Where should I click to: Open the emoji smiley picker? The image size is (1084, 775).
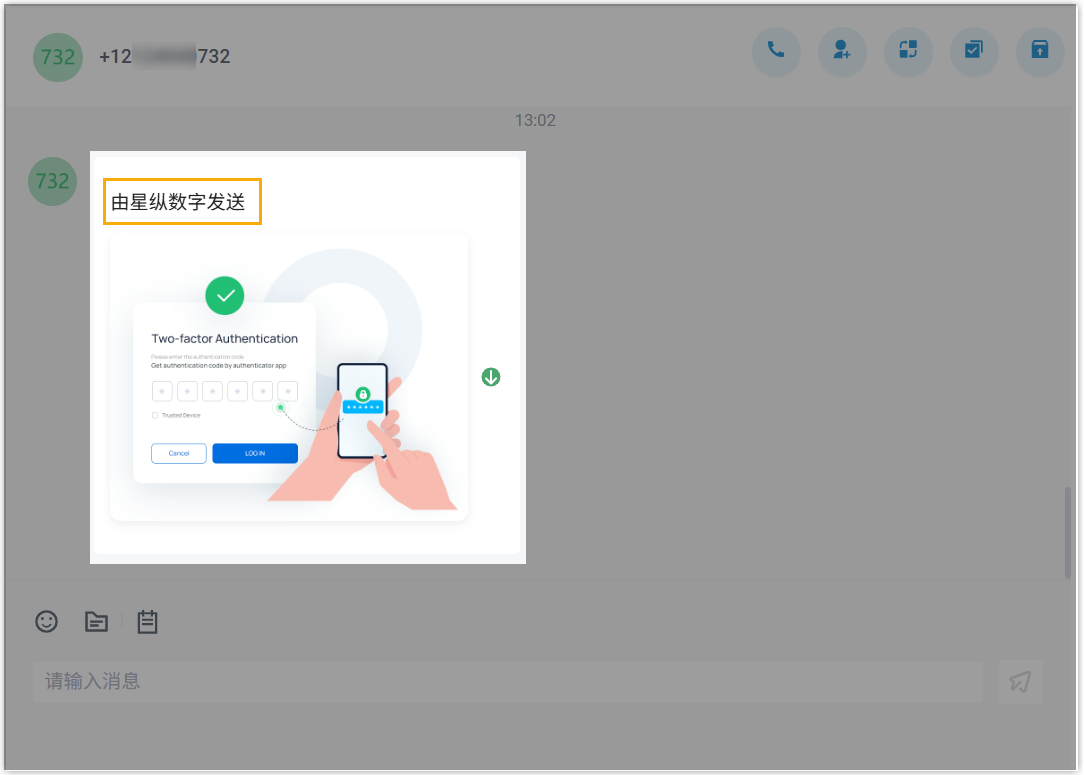47,621
